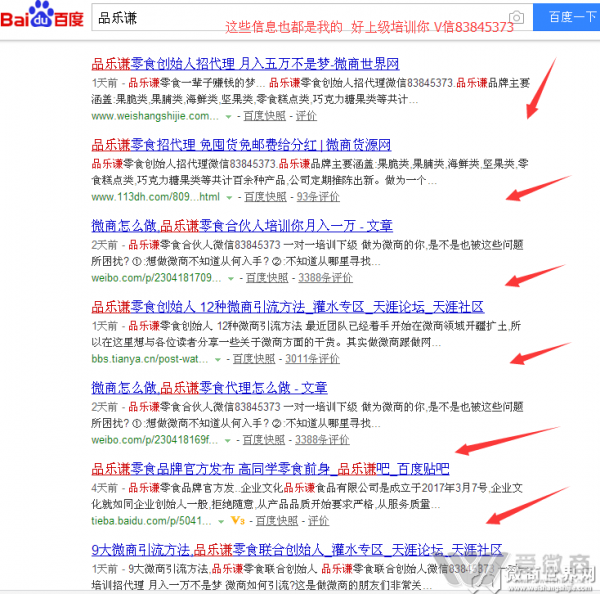Viewport: 600px width, 594px height.
Task: Open 百度快照 for tieba.baidu.com result
Action: [x=277, y=521]
